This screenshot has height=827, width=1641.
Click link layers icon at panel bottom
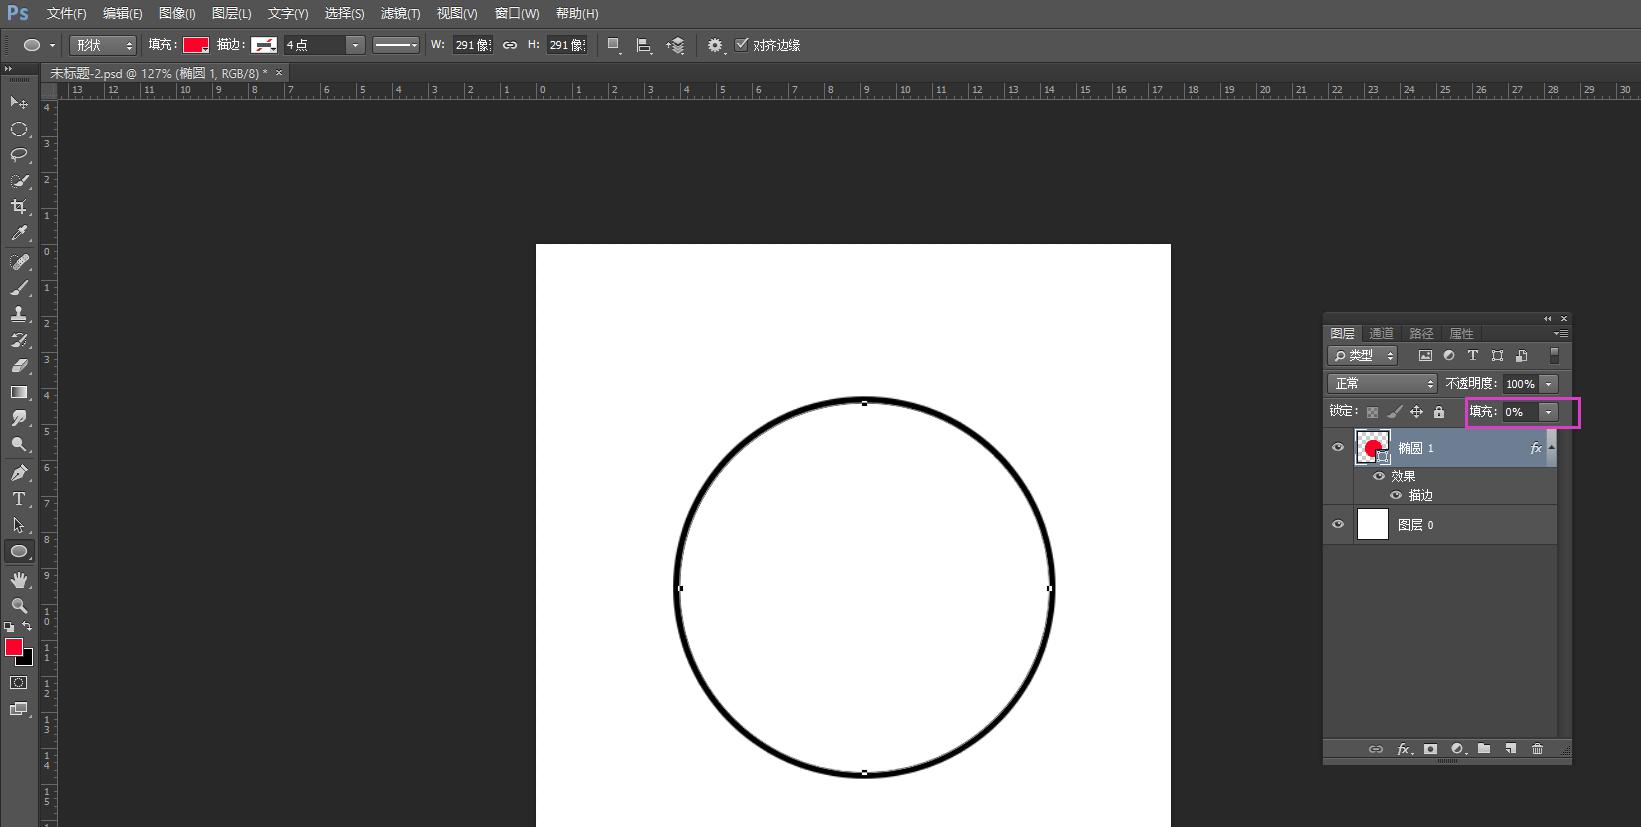tap(1376, 749)
